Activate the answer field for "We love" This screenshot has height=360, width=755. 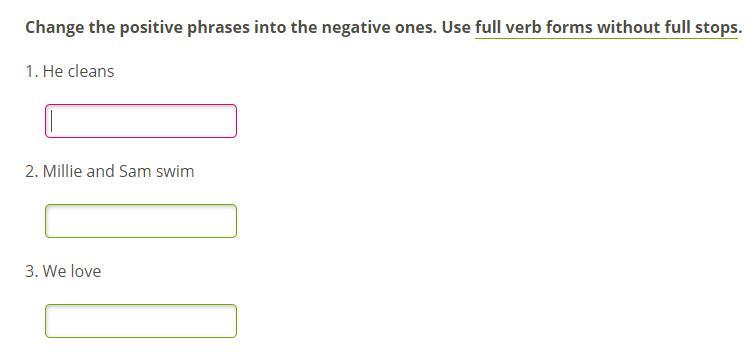[x=141, y=321]
